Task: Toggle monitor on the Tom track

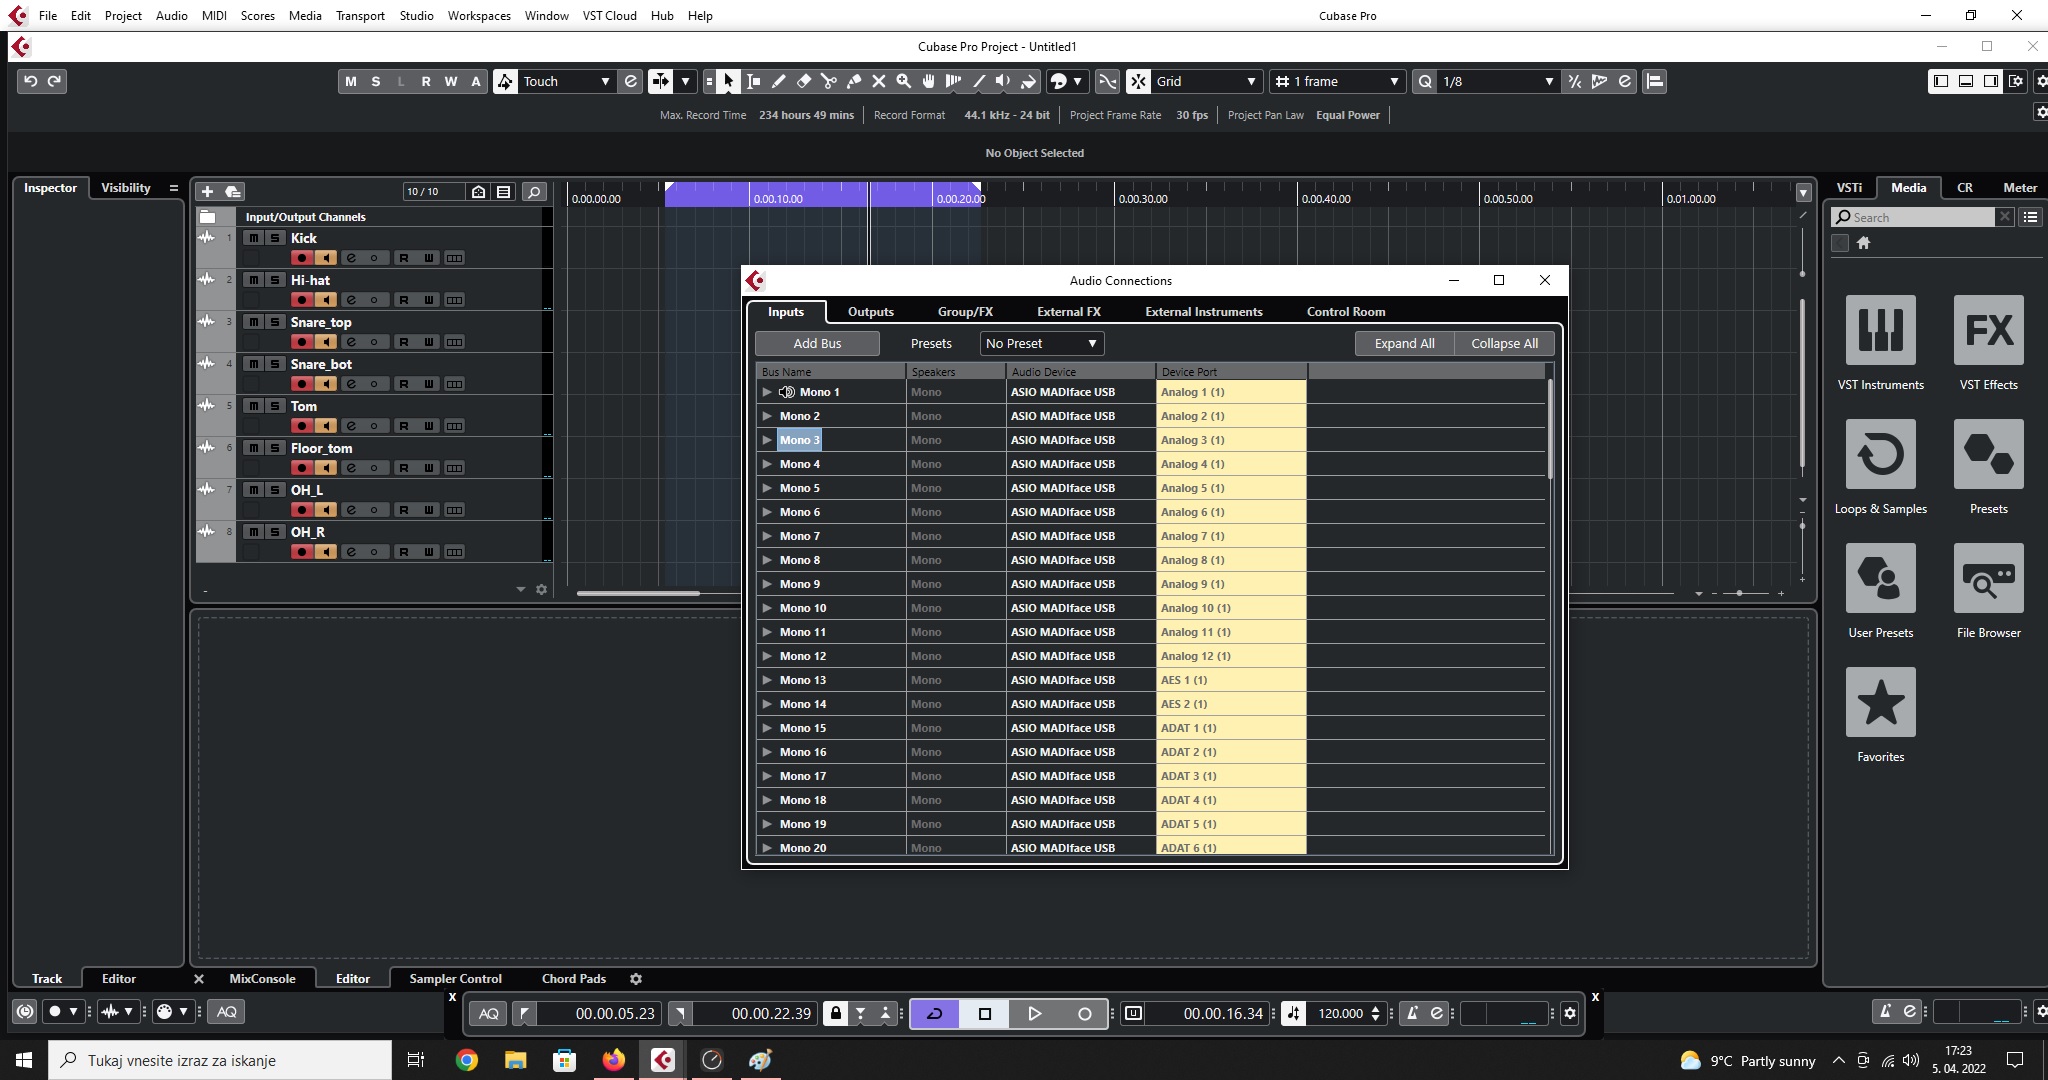Action: (x=326, y=426)
